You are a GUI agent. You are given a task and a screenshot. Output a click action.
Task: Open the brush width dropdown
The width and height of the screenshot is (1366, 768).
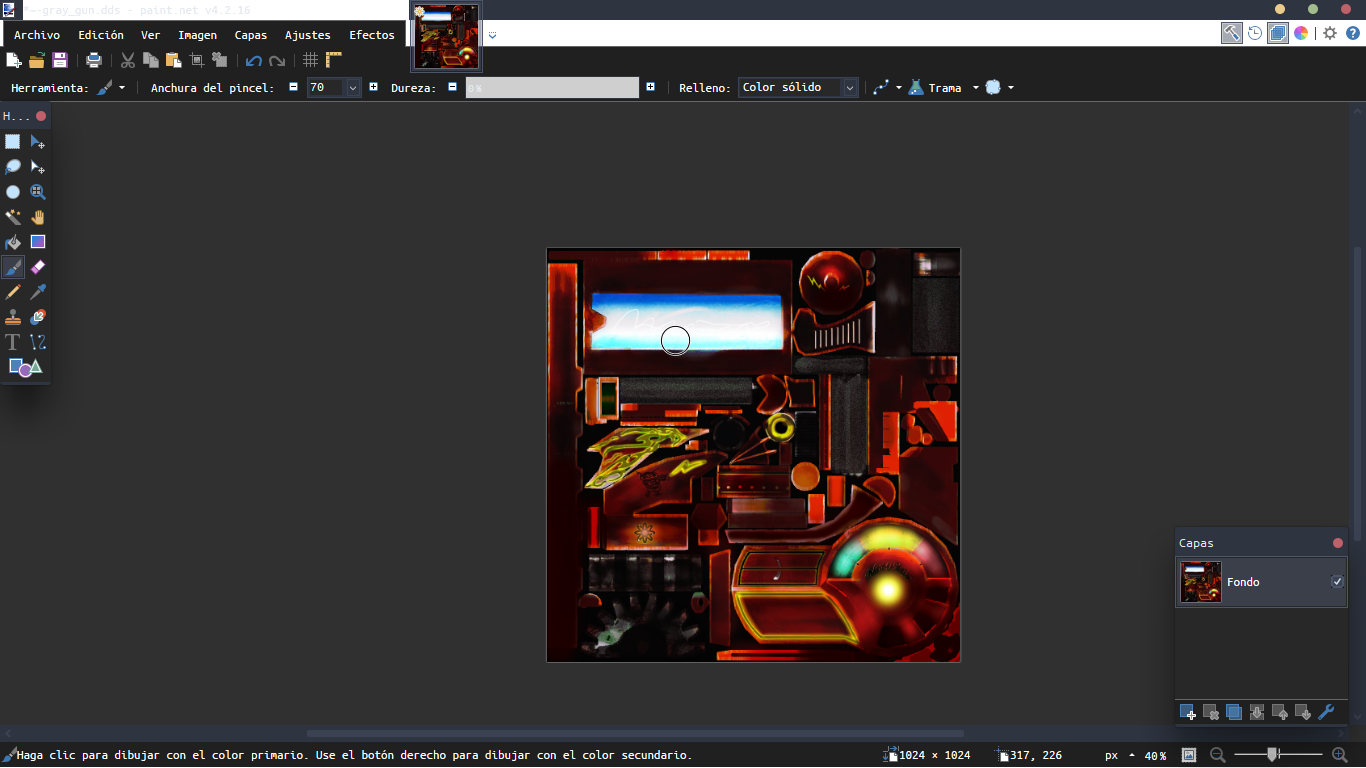coord(353,88)
